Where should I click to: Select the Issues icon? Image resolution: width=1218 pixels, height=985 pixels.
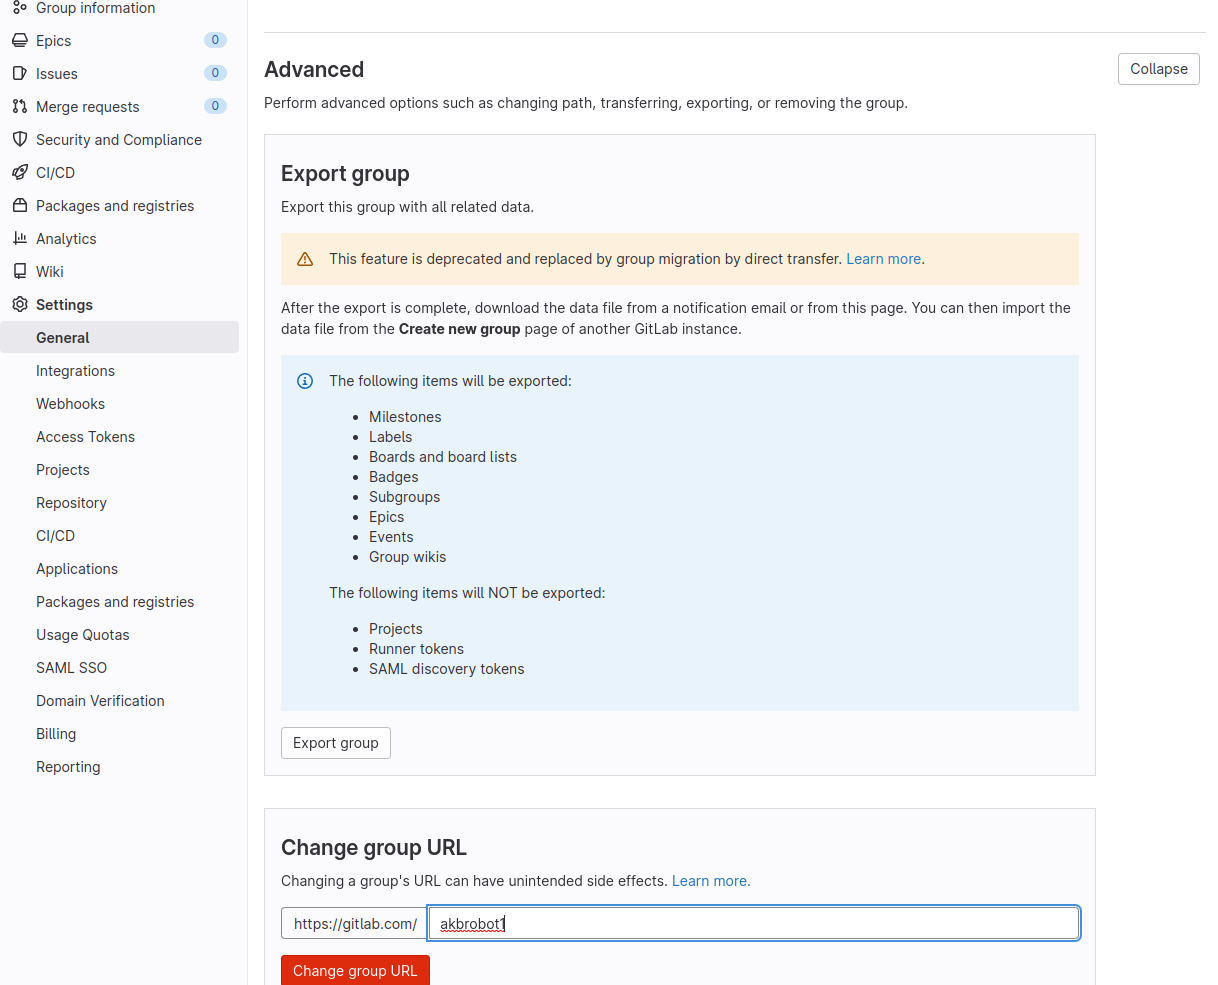pyautogui.click(x=20, y=73)
